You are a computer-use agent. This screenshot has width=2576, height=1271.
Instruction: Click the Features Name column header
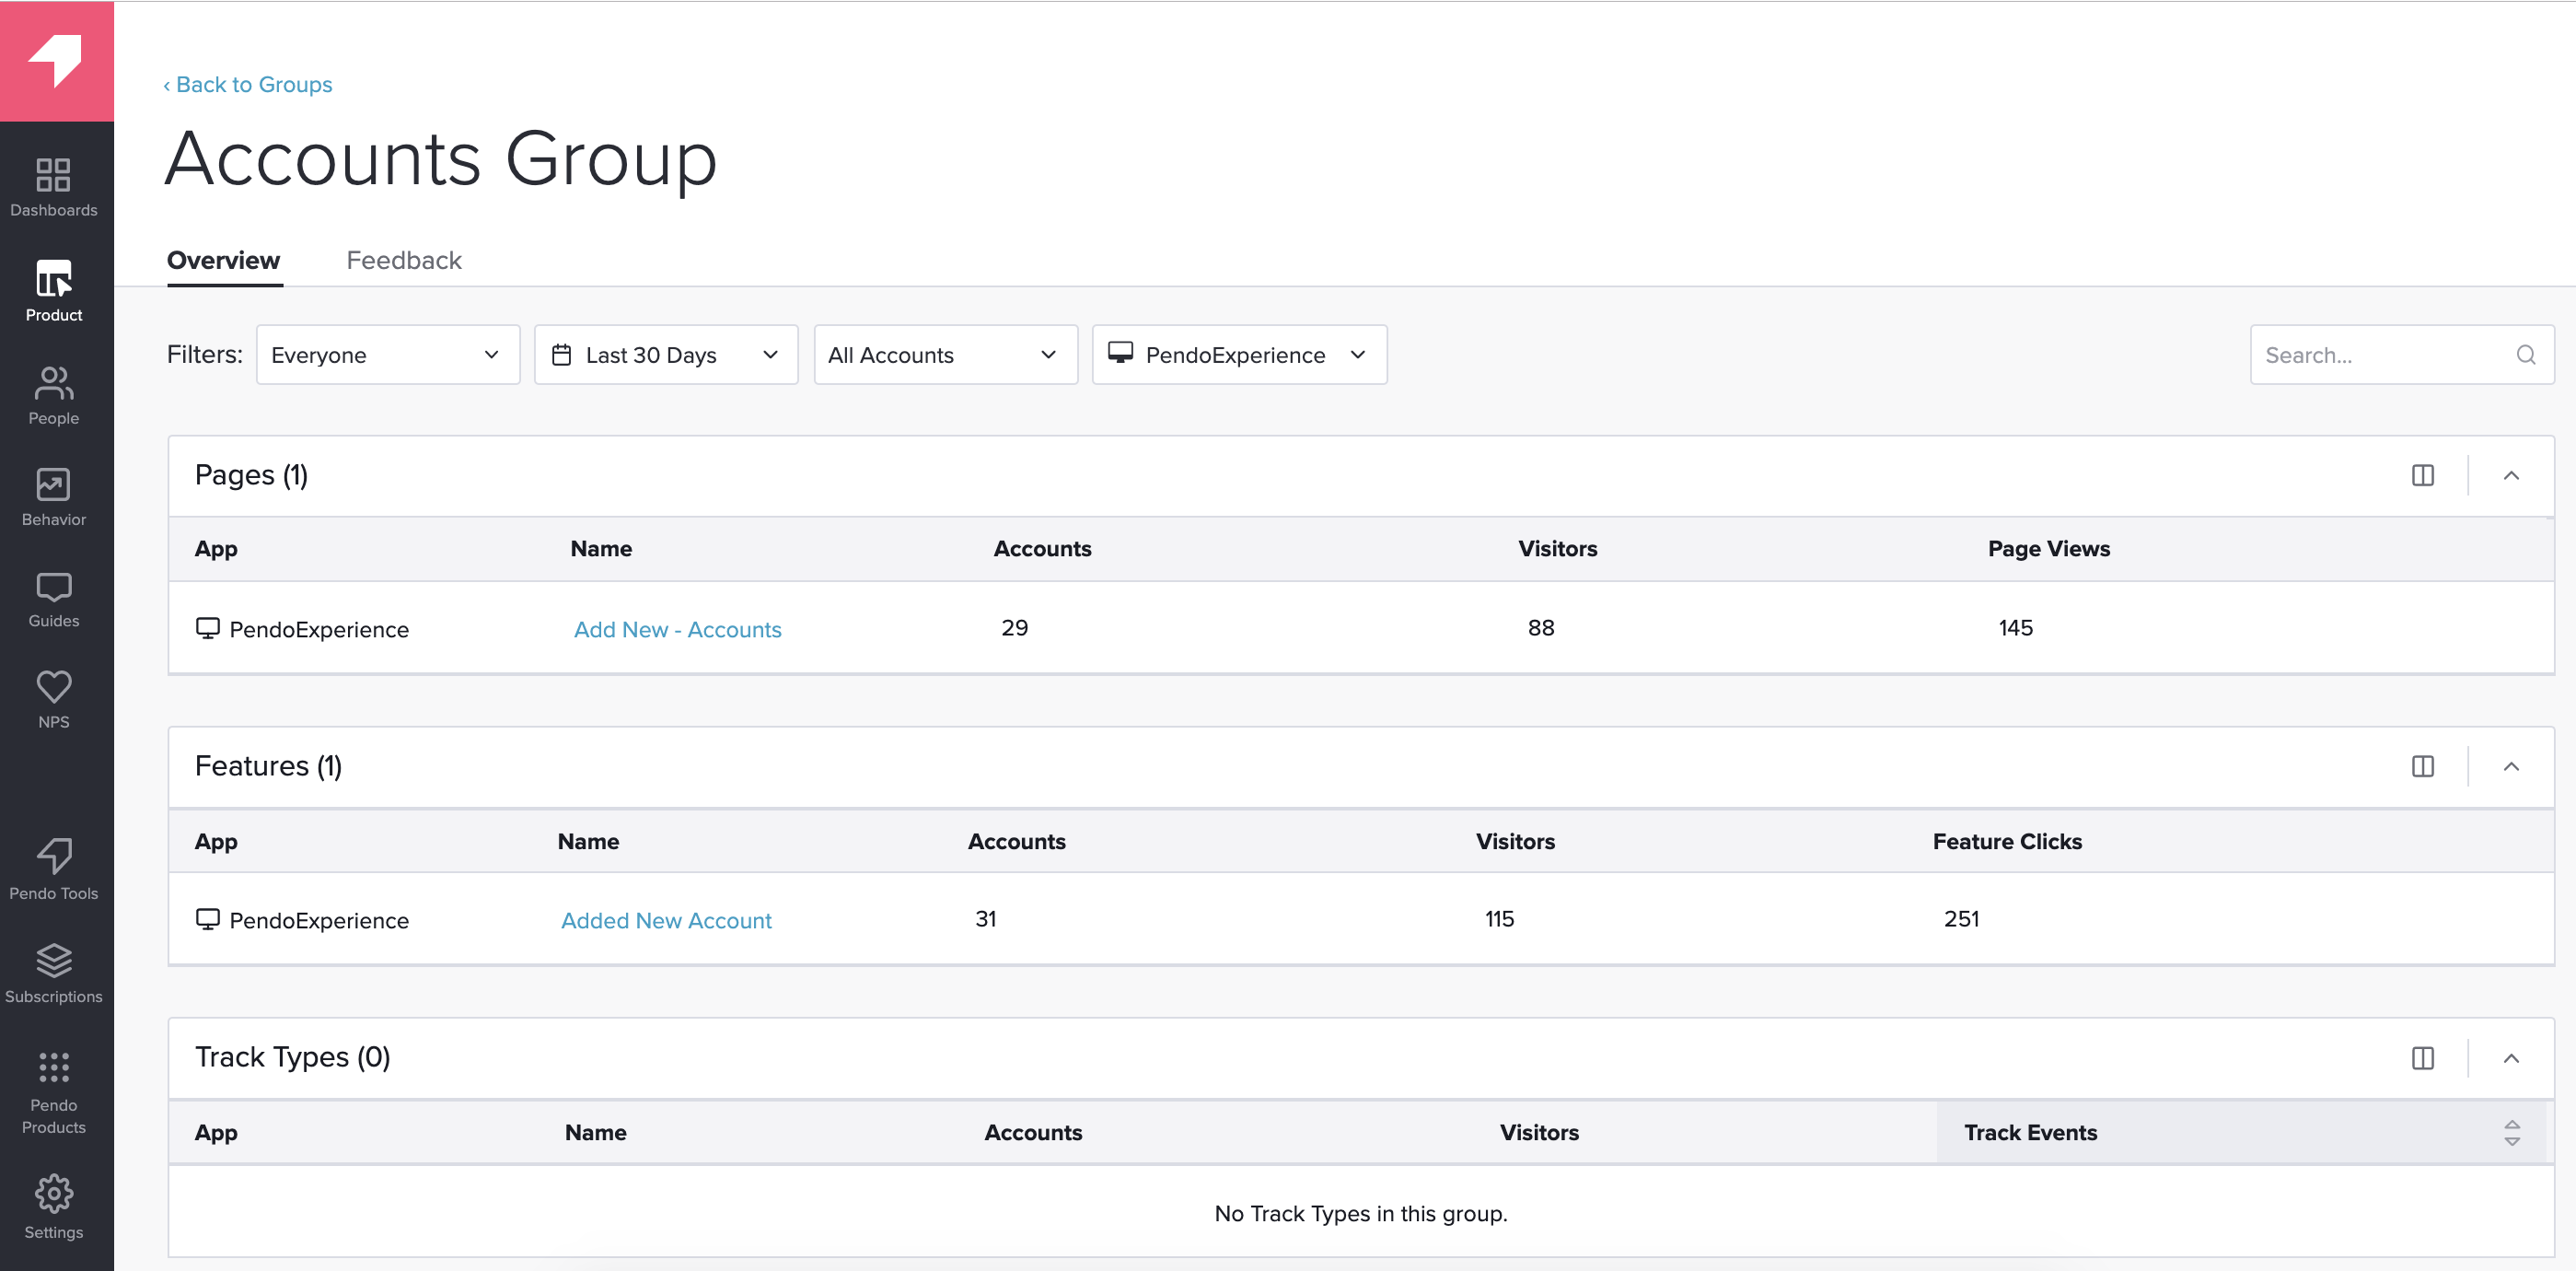pyautogui.click(x=588, y=842)
